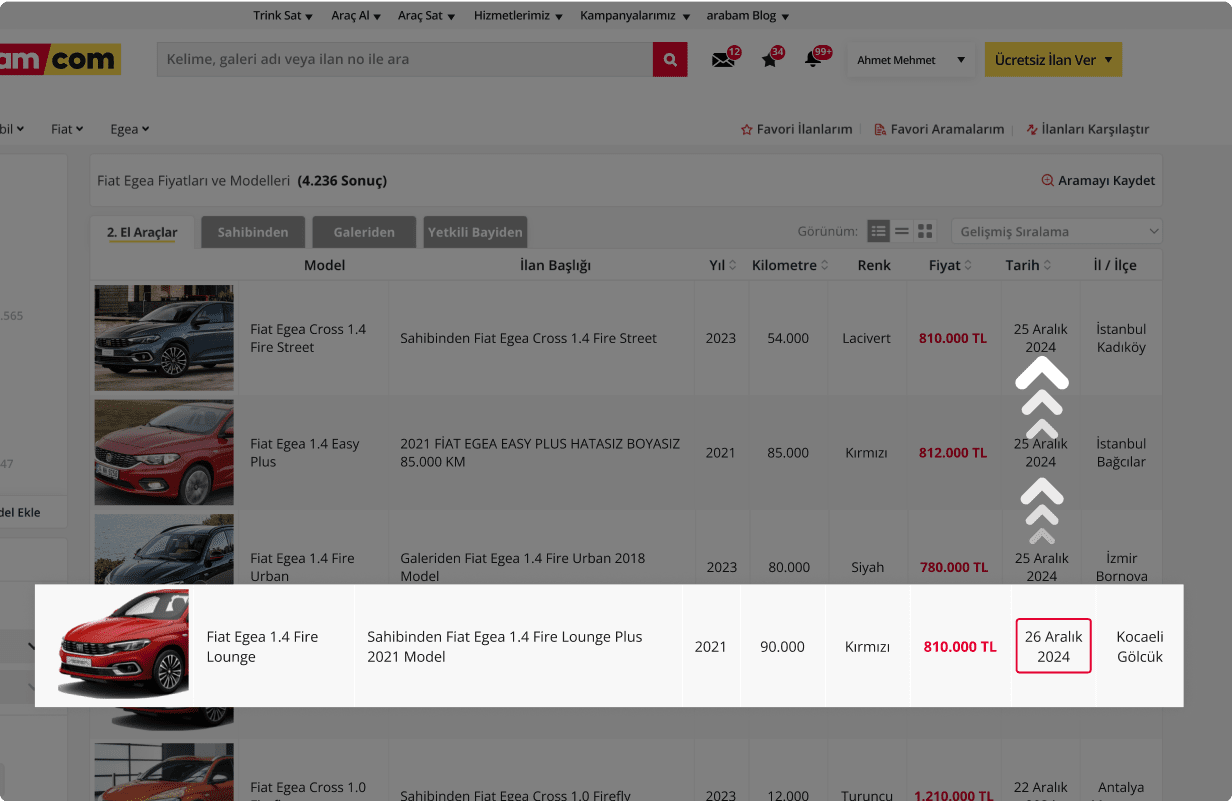The image size is (1232, 801).
Task: Sort by Fiyat column arrows
Action: 969,265
